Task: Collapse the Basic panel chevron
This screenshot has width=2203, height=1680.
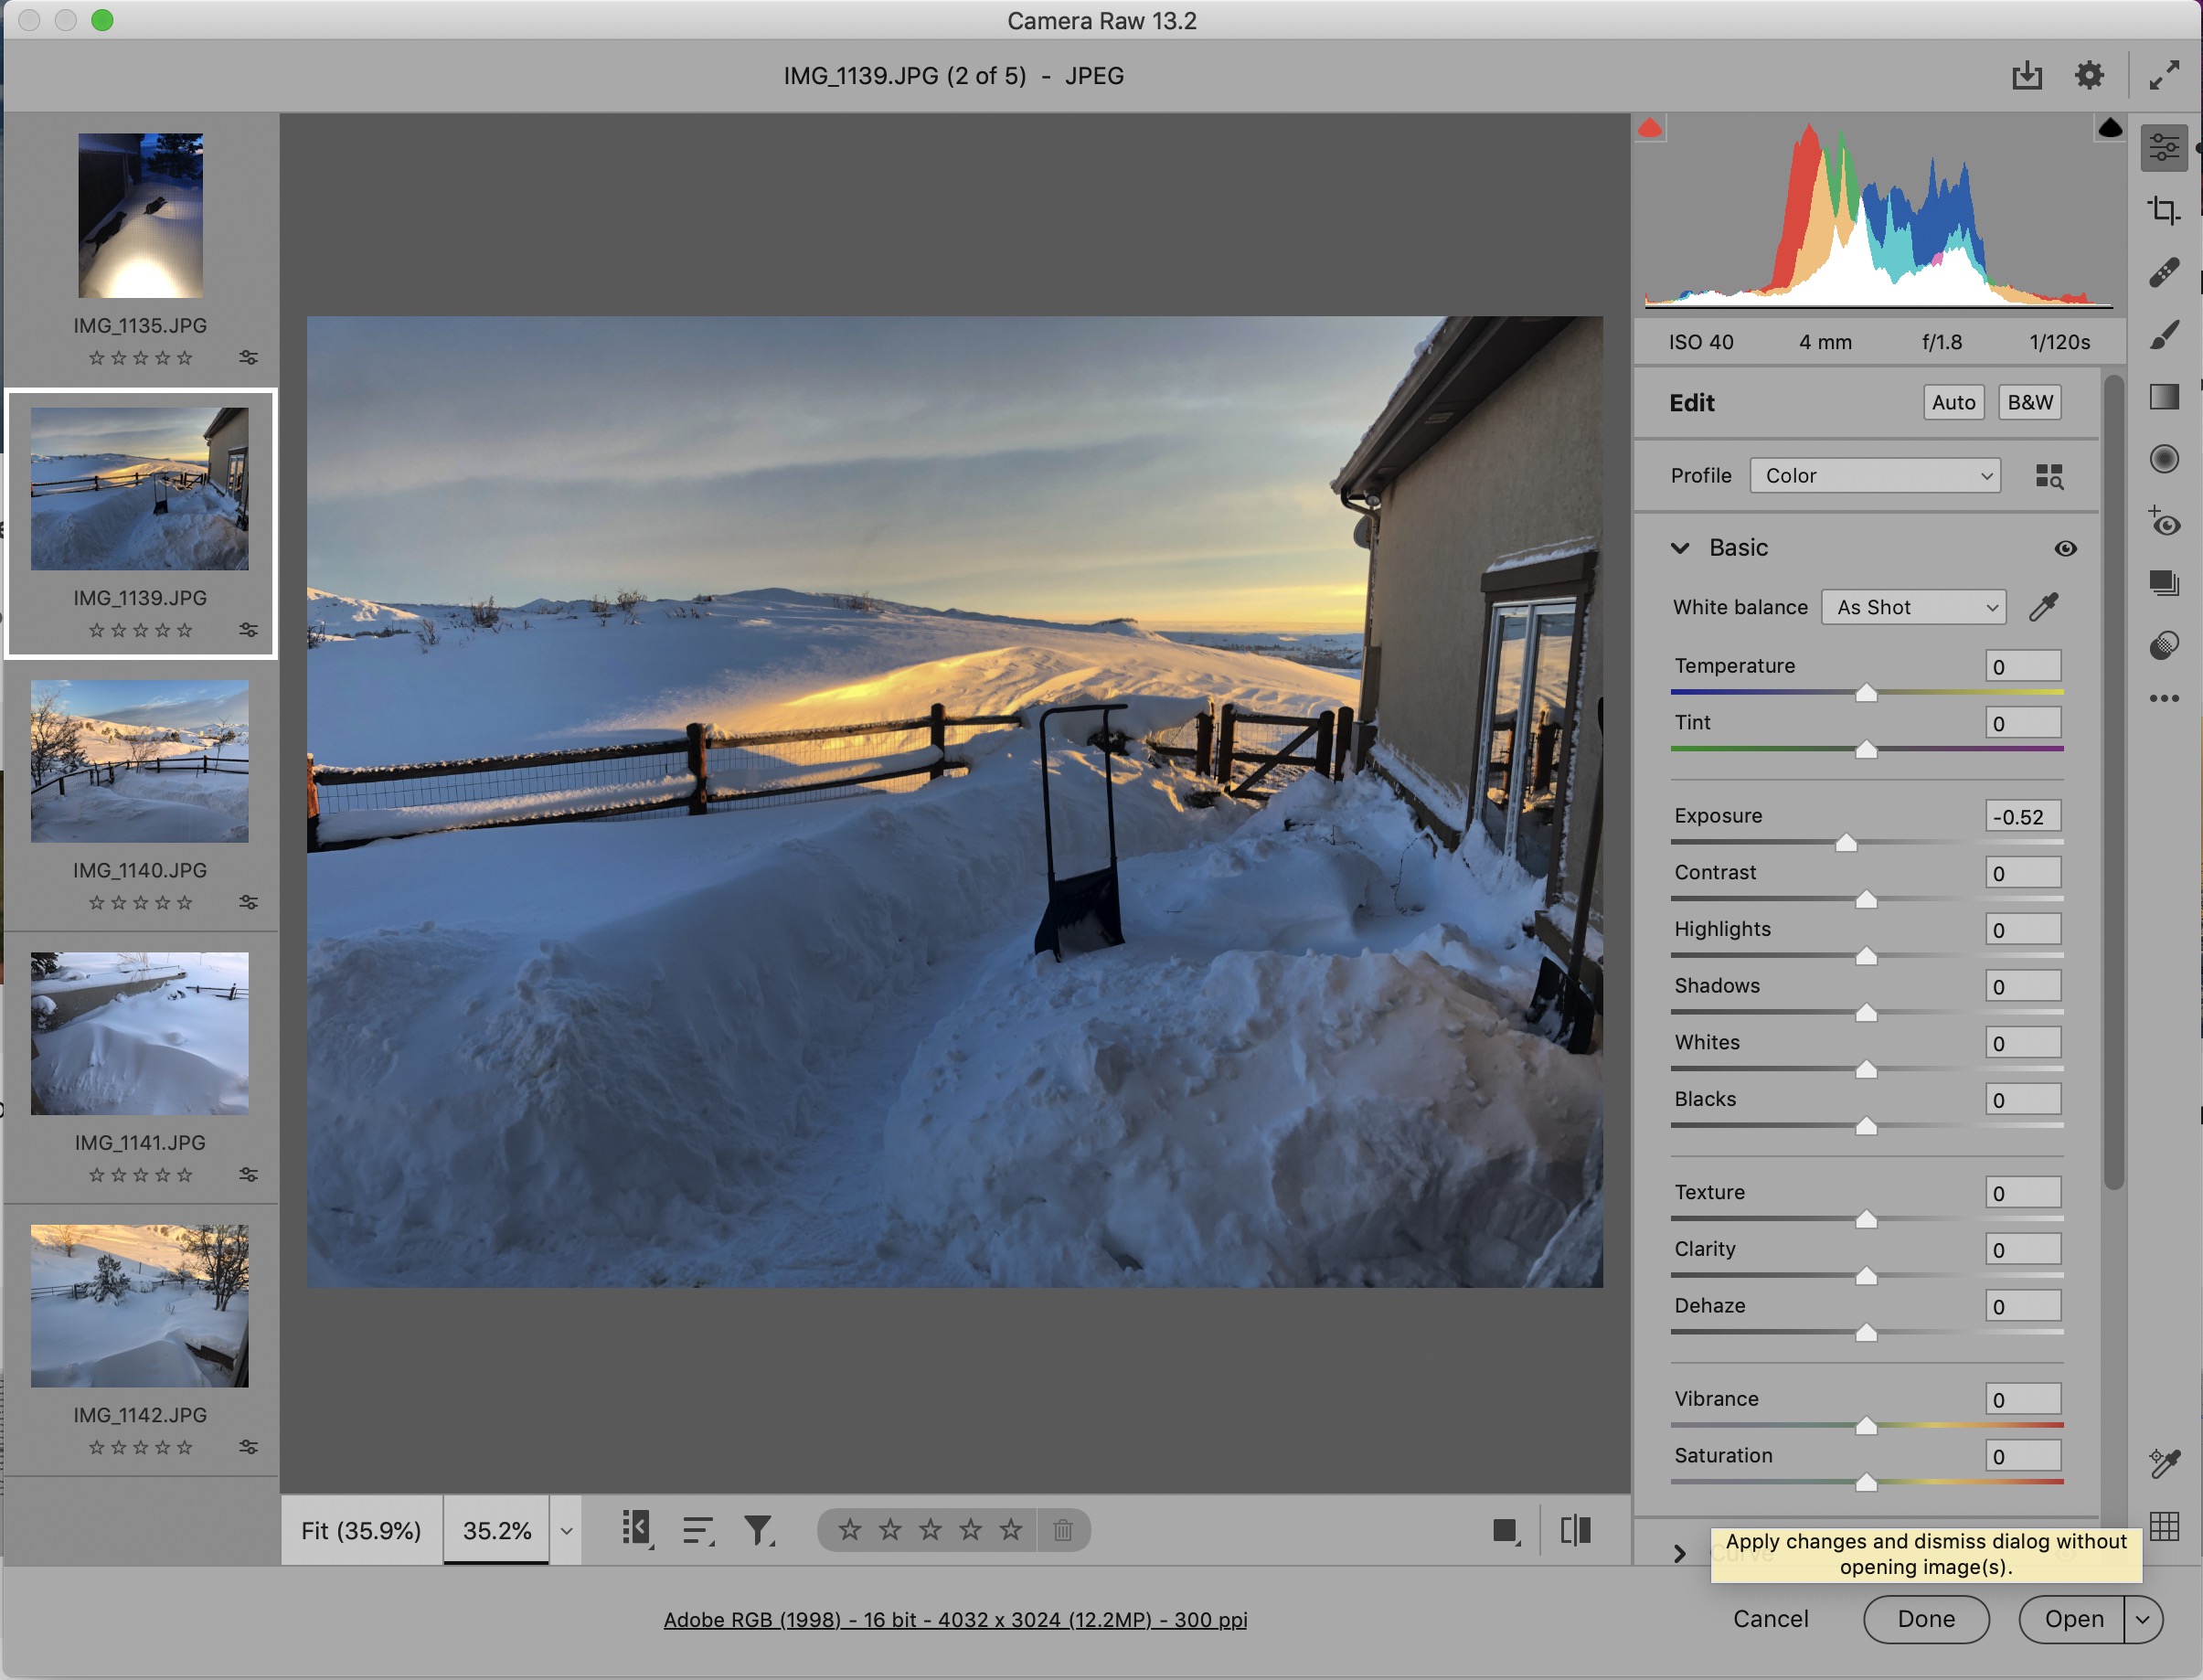Action: (1680, 548)
